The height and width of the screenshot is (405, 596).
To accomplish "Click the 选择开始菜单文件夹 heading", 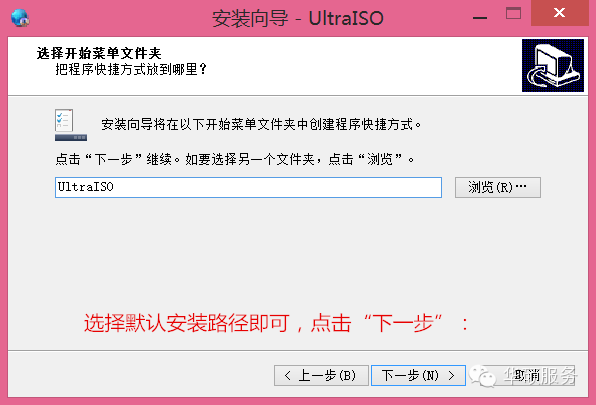I will (x=99, y=53).
